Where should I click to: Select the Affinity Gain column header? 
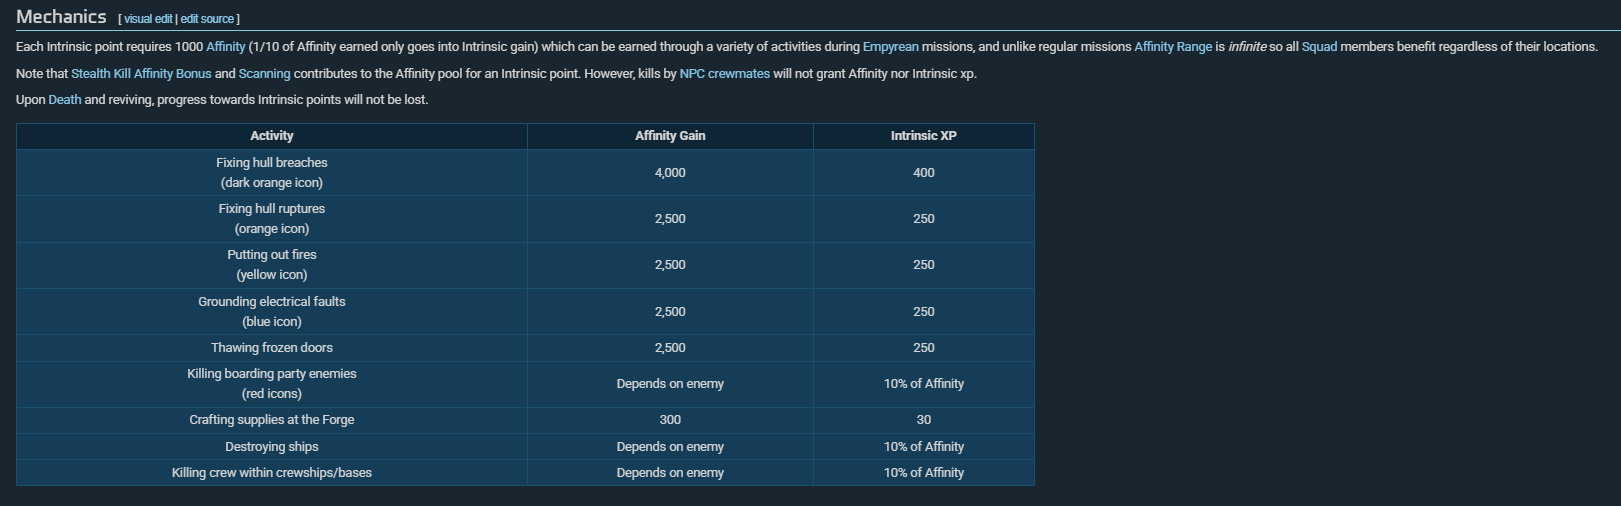click(x=670, y=136)
